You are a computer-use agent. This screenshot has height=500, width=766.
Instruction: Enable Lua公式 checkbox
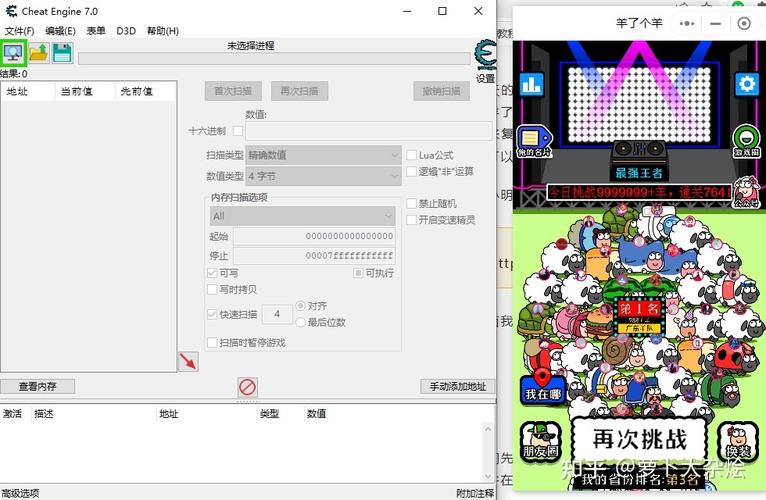(x=412, y=155)
